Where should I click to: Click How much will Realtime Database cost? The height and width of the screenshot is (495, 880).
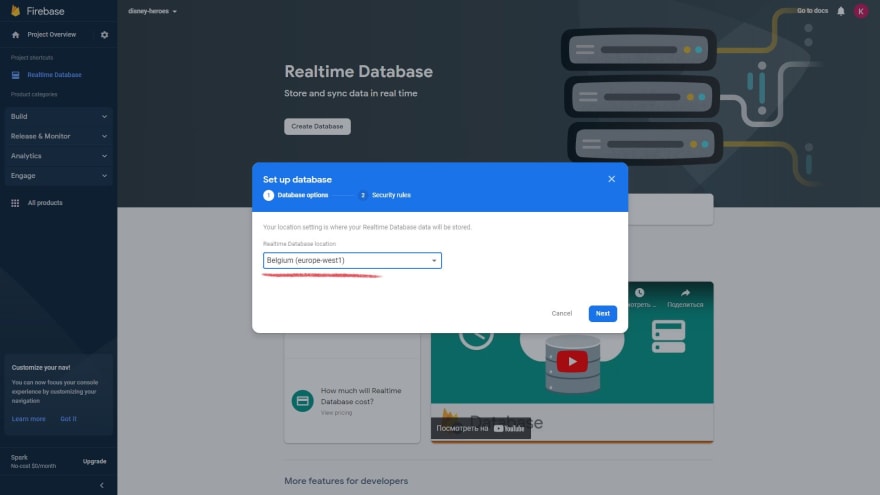tap(361, 396)
